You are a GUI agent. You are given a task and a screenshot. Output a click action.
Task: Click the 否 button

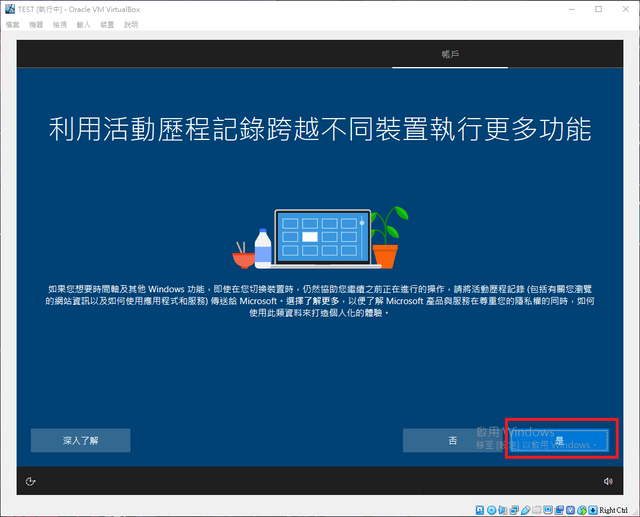[453, 440]
